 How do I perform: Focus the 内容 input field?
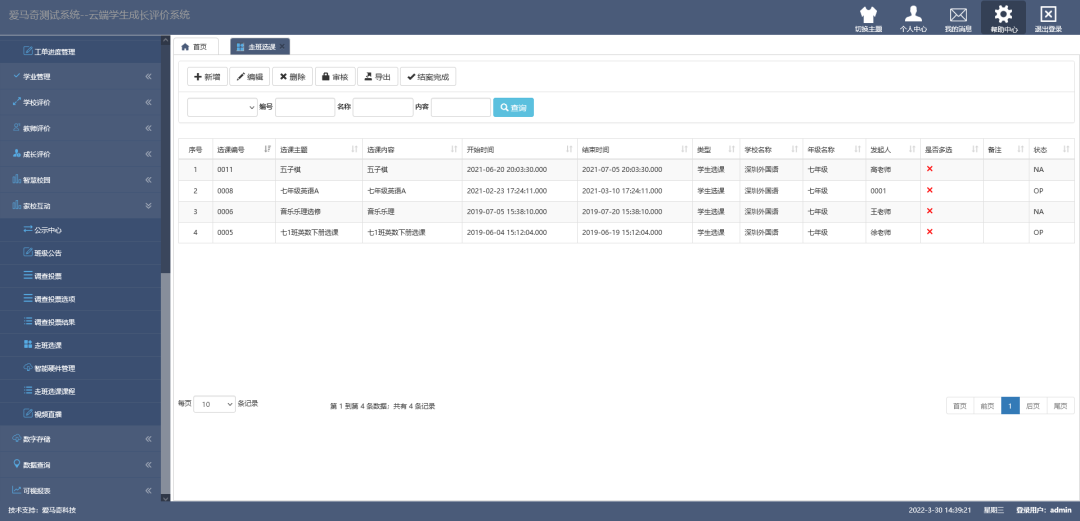461,108
